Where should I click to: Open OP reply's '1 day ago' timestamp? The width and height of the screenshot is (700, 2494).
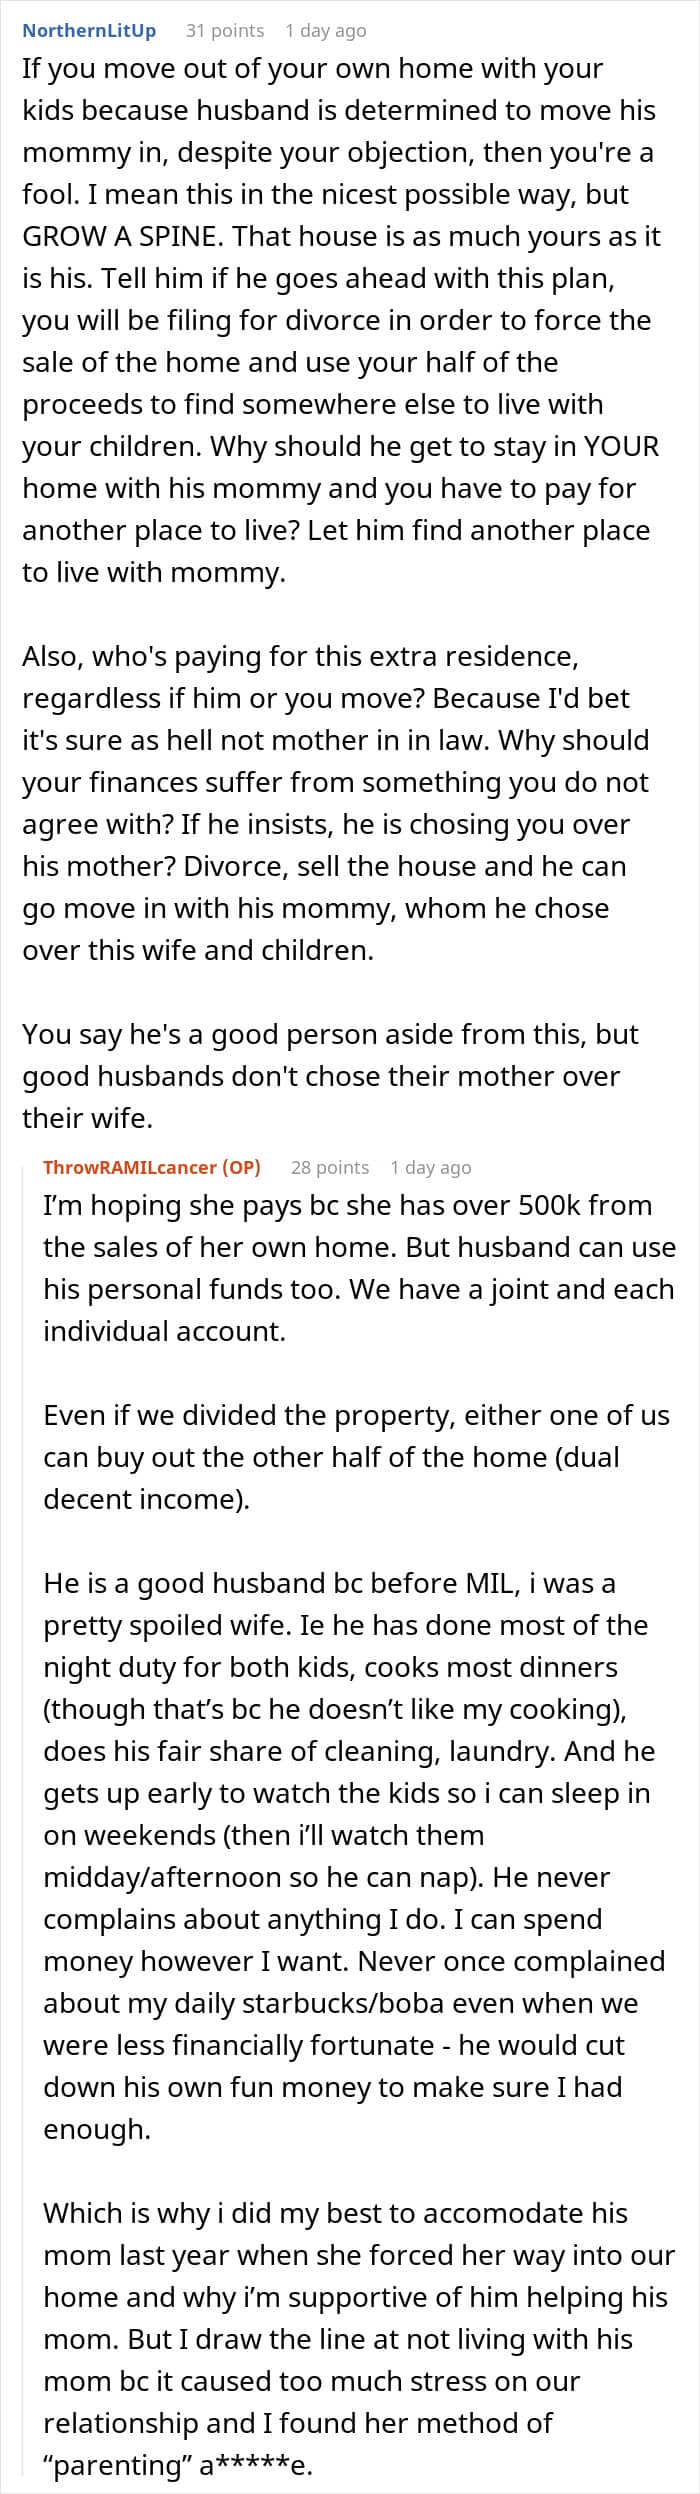click(x=431, y=1167)
